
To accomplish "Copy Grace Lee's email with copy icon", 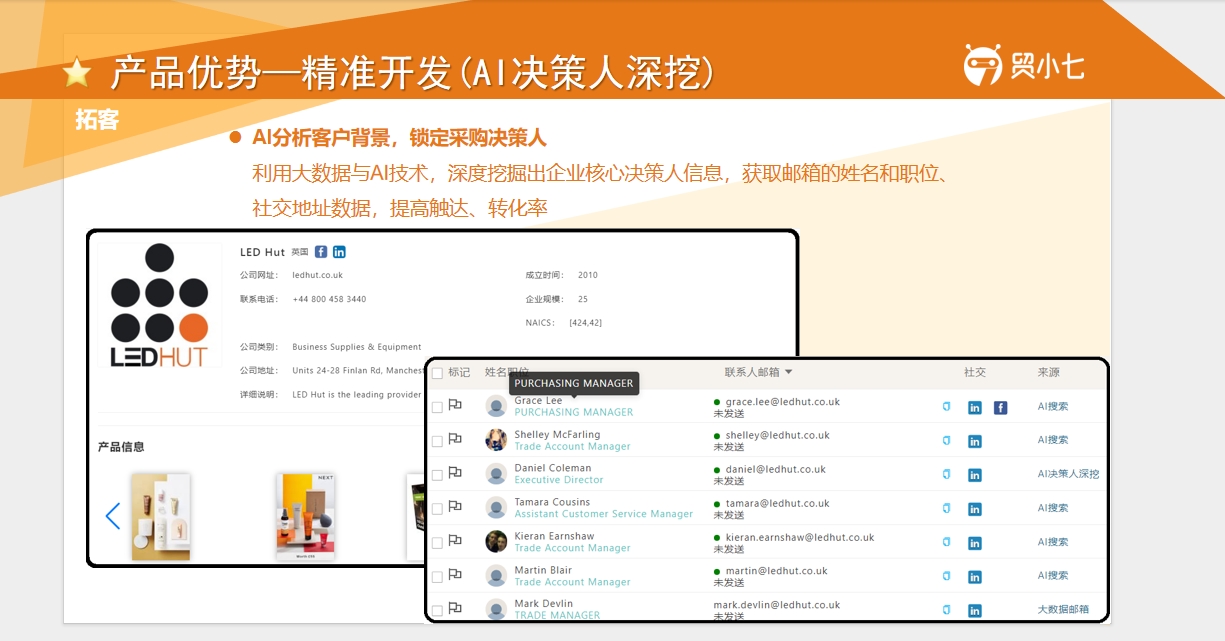I will pyautogui.click(x=947, y=407).
